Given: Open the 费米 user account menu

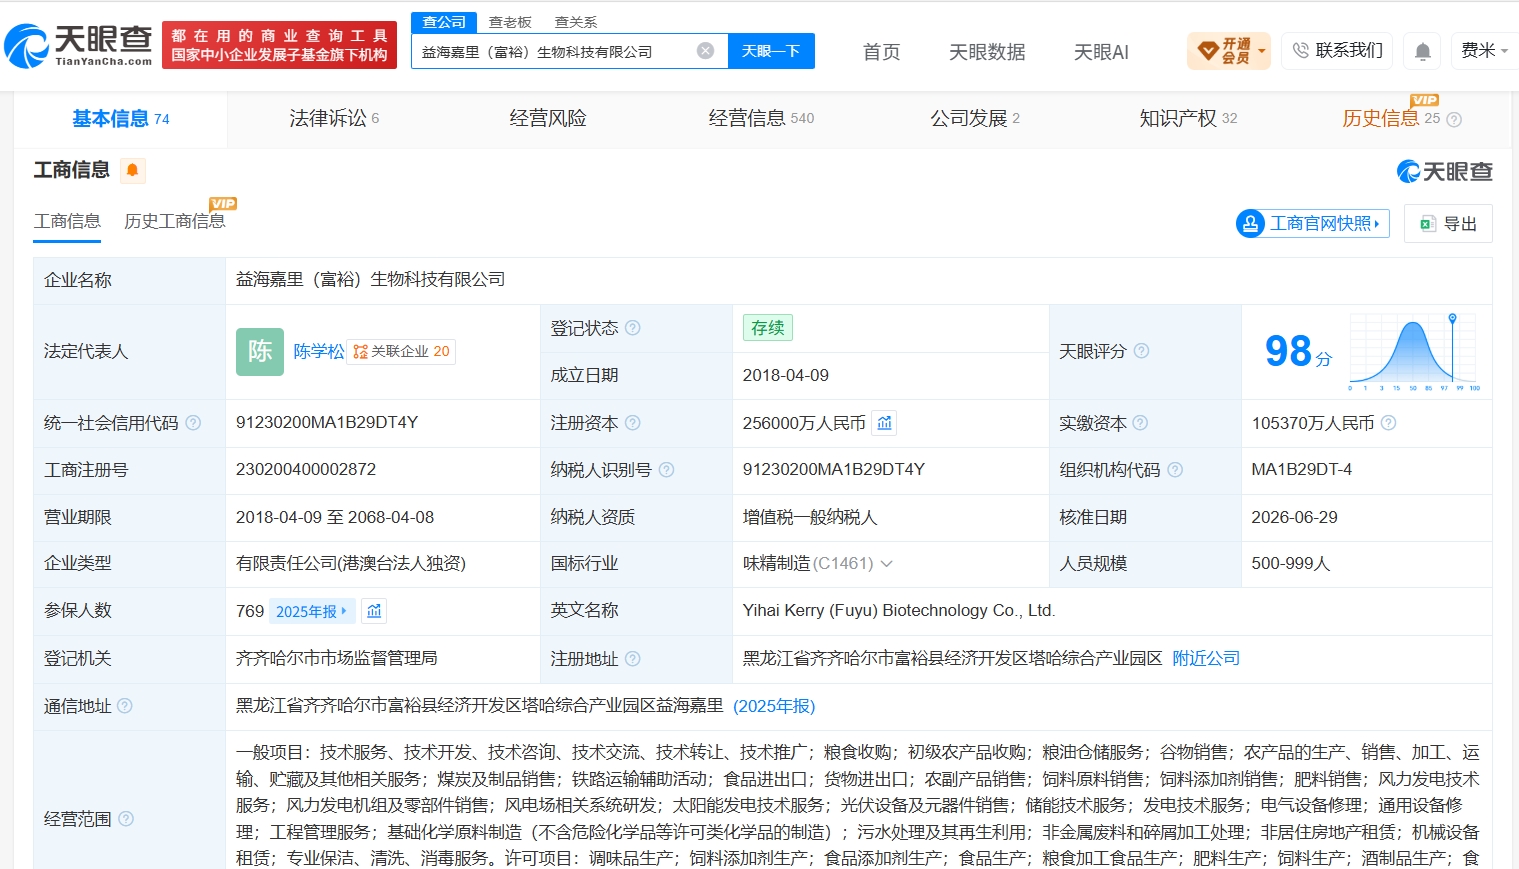Looking at the screenshot, I should tap(1484, 50).
